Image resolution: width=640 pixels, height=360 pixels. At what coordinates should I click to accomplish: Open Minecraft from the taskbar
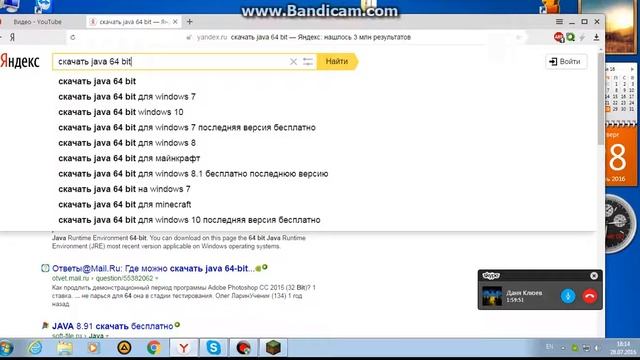(273, 348)
